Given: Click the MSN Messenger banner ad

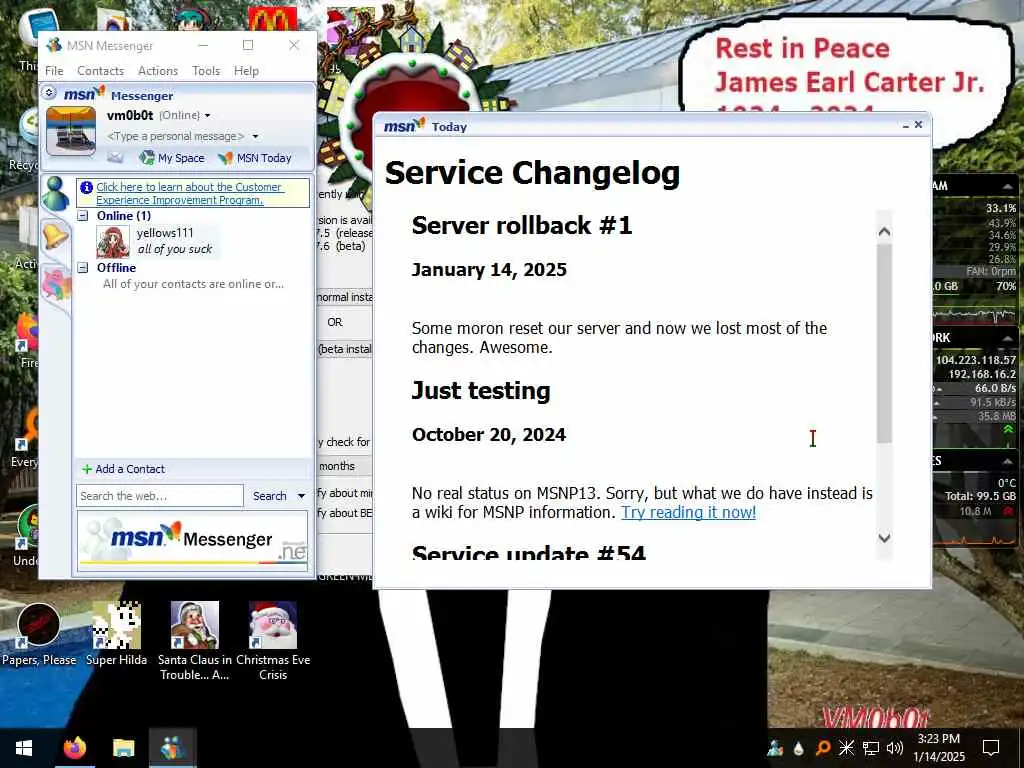Looking at the screenshot, I should 192,540.
